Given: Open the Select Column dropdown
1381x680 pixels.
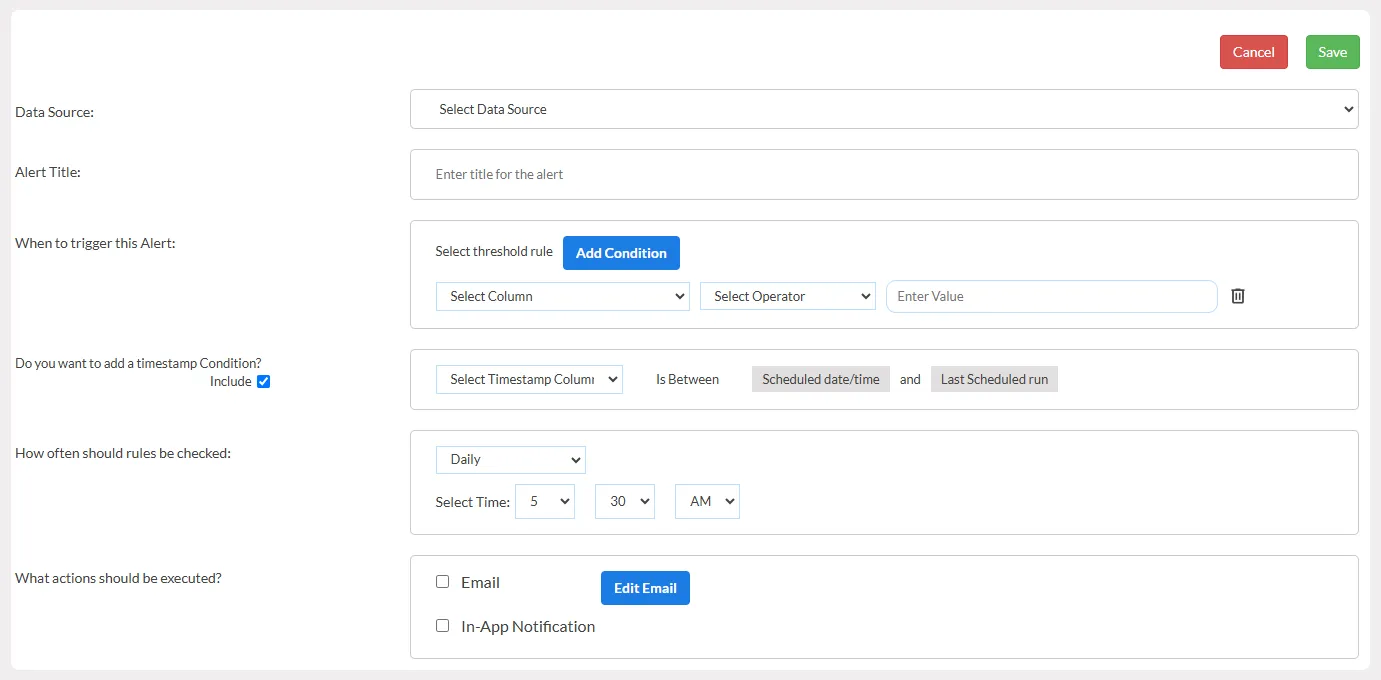Looking at the screenshot, I should tap(562, 296).
